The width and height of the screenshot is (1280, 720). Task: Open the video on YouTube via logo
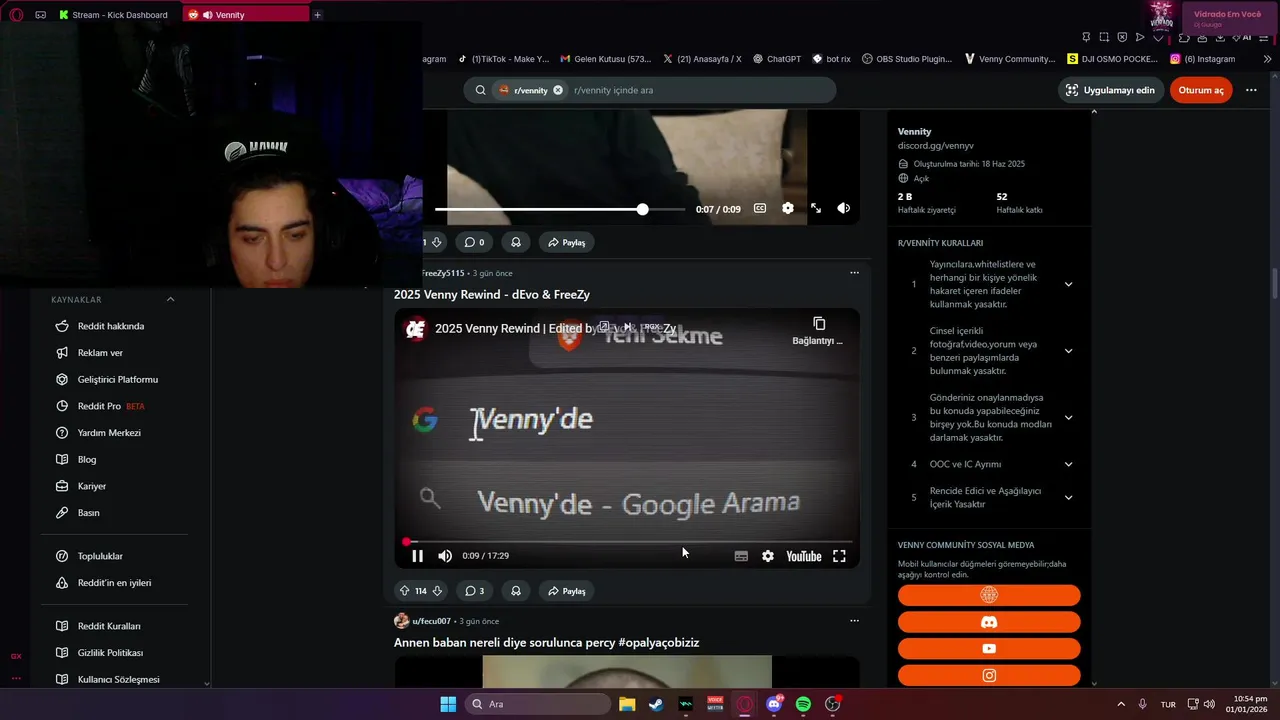point(803,556)
